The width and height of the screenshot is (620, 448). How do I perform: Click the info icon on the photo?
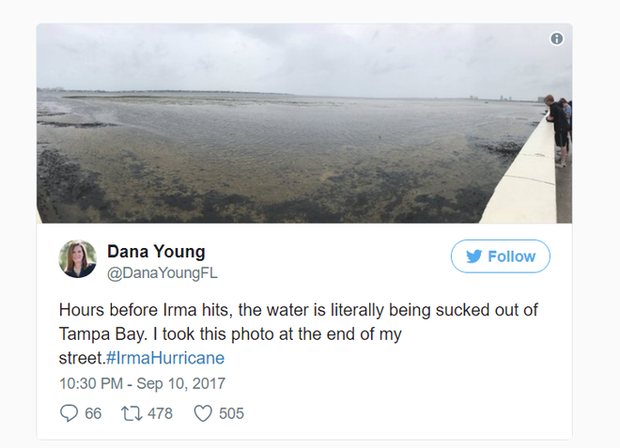click(557, 39)
